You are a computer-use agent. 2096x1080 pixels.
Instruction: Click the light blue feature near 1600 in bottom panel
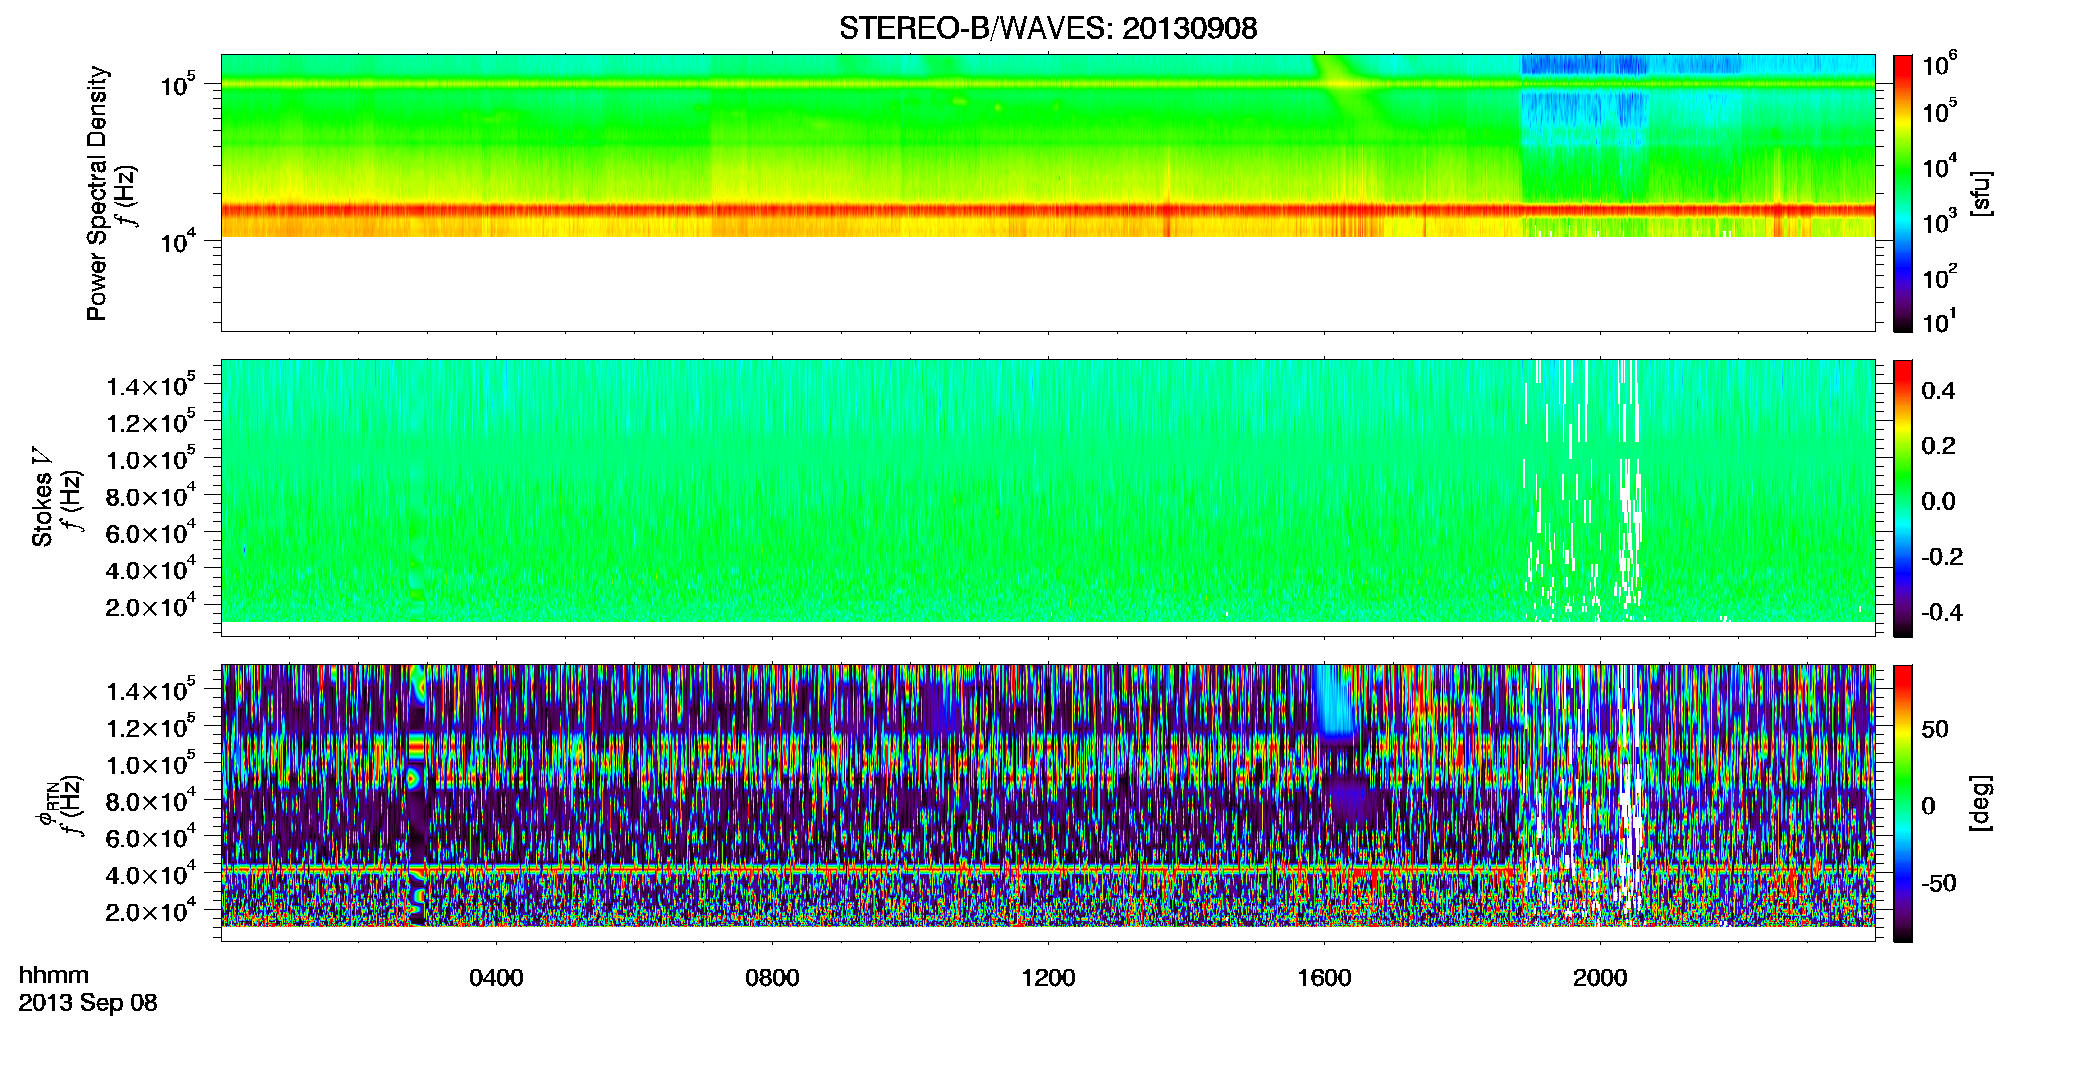click(1334, 702)
